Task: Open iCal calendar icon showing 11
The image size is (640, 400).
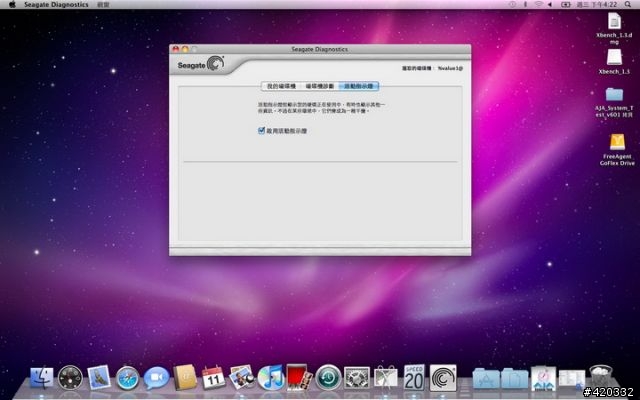Action: pyautogui.click(x=213, y=378)
